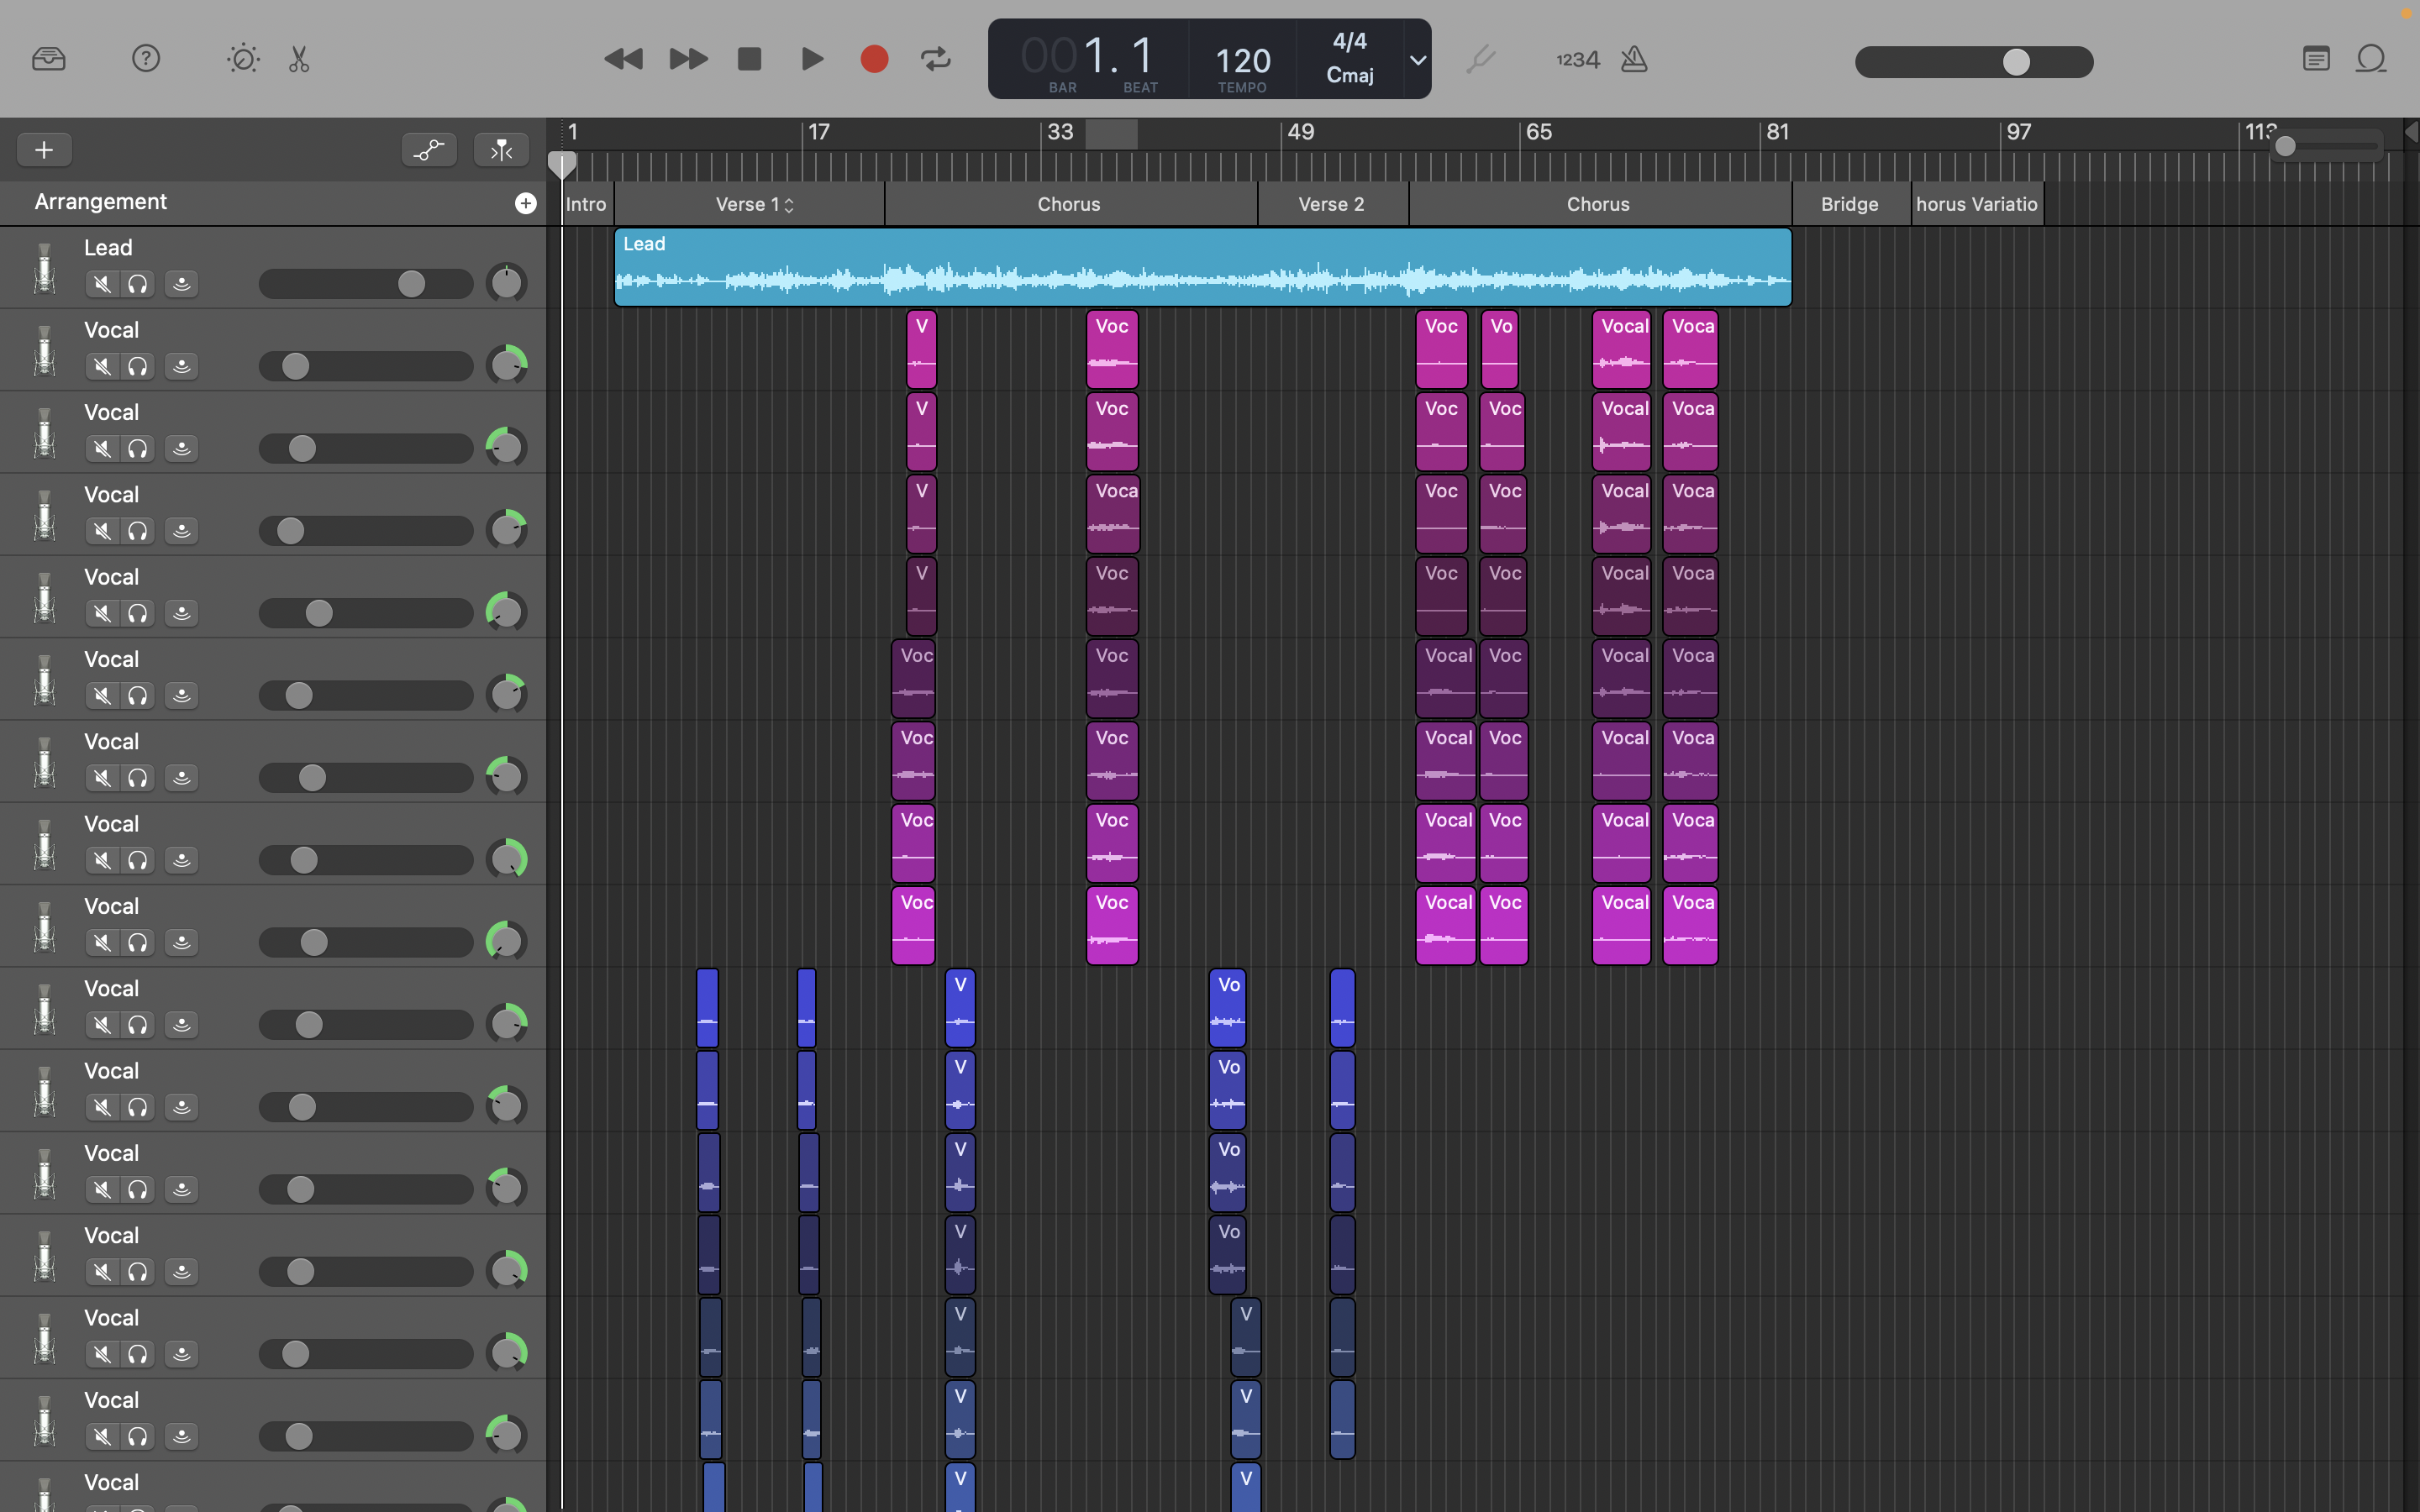Select the Bridge arrangement marker
Image resolution: width=2420 pixels, height=1512 pixels.
coord(1851,204)
